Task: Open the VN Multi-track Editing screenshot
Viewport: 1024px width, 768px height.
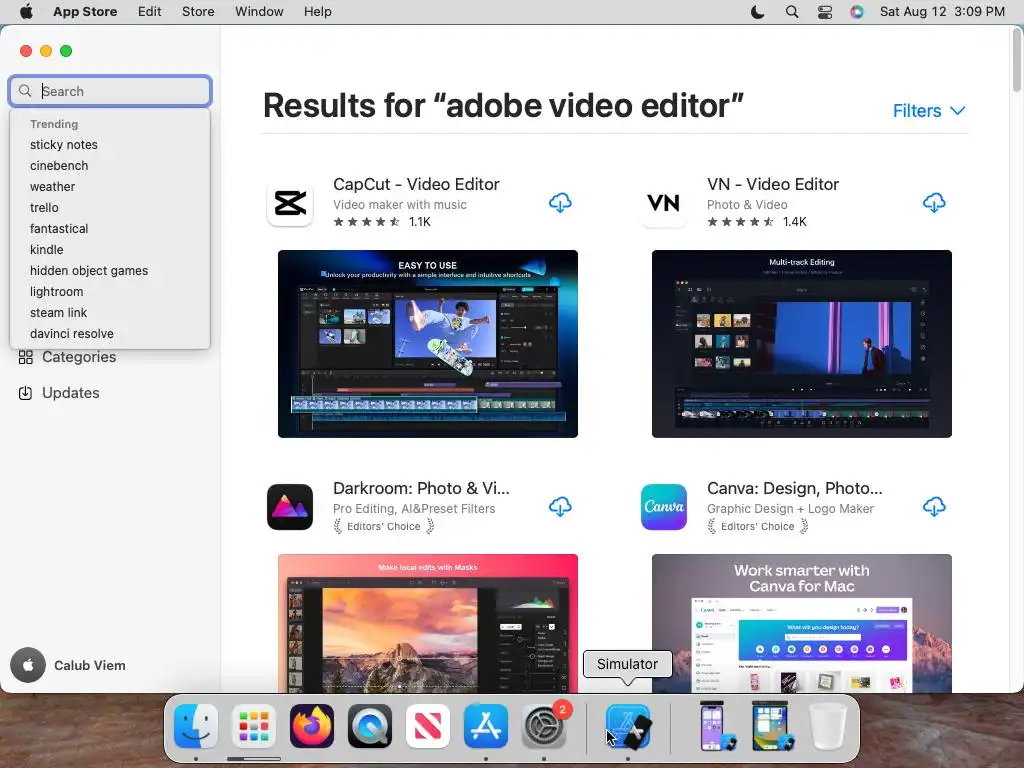Action: (x=801, y=344)
